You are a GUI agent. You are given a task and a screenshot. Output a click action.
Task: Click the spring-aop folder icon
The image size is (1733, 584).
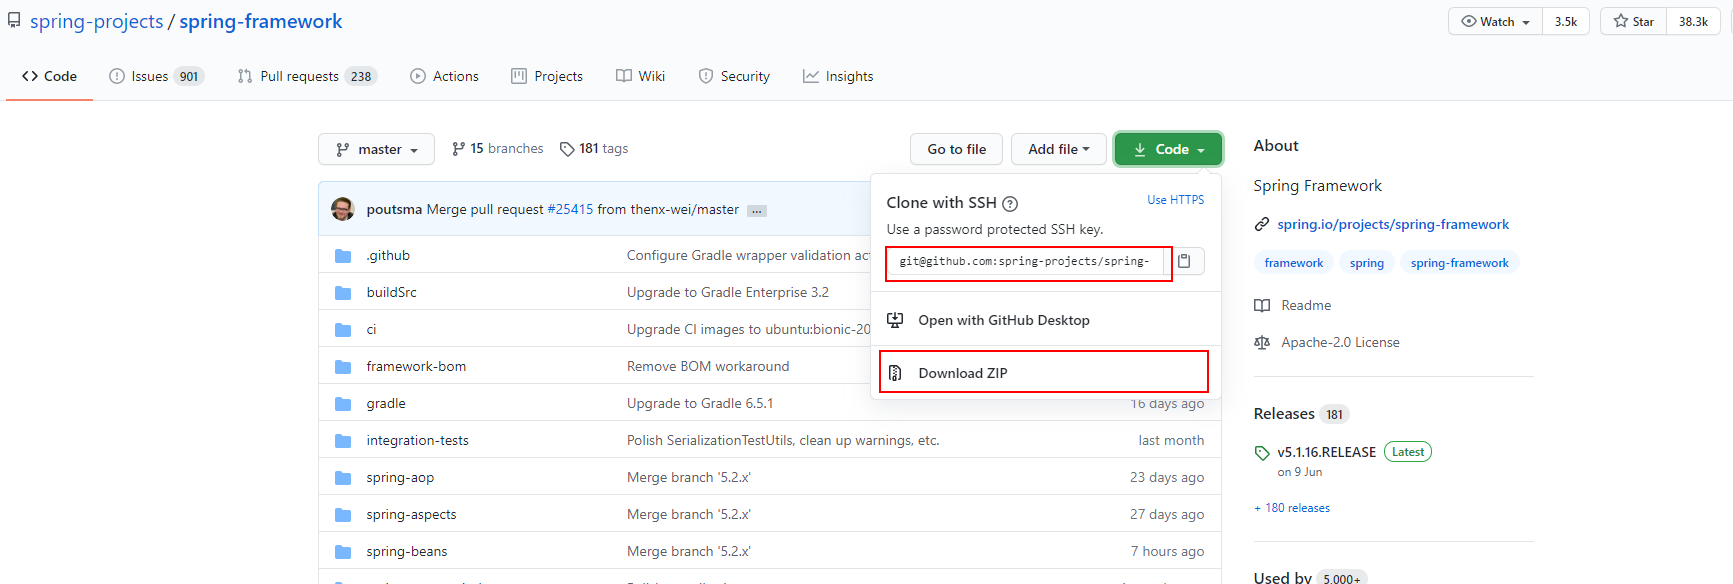[343, 478]
